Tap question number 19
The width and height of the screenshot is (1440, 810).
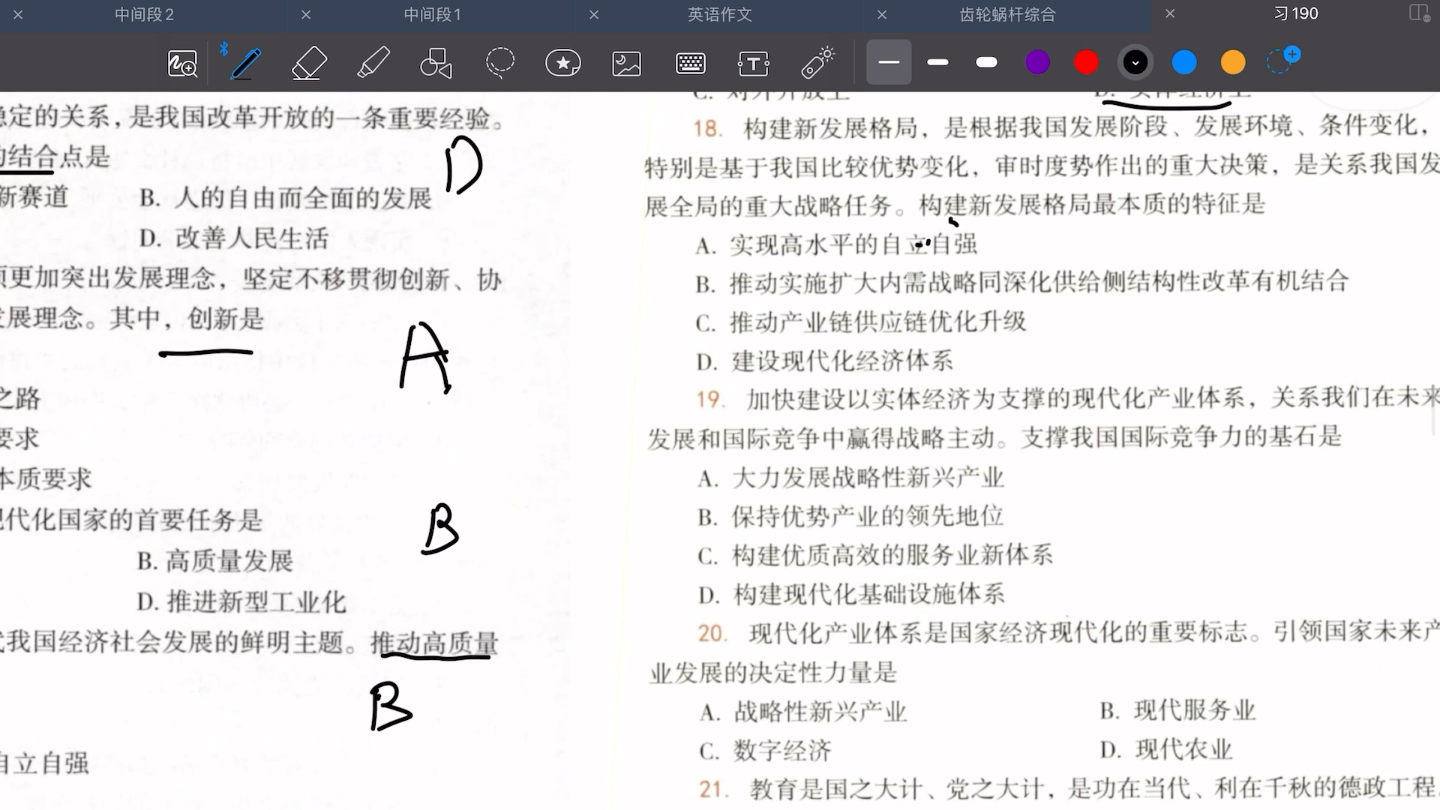(710, 399)
